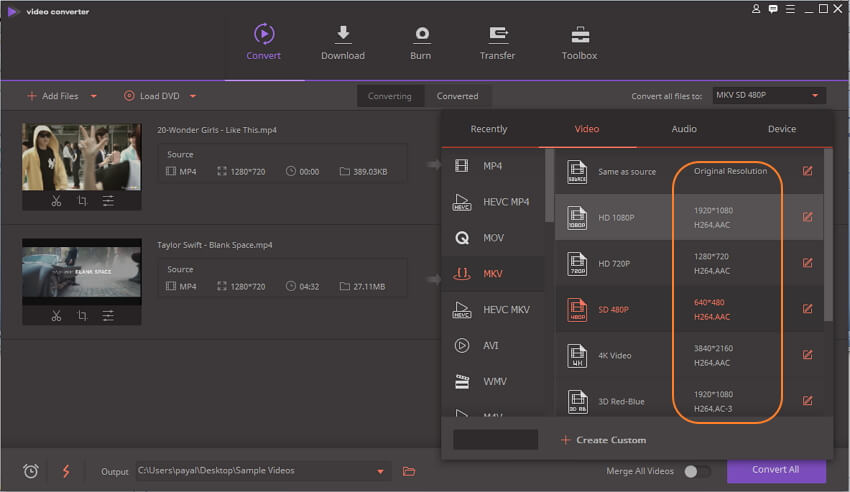This screenshot has height=492, width=850.
Task: Click Load DVD button
Action: tap(152, 96)
